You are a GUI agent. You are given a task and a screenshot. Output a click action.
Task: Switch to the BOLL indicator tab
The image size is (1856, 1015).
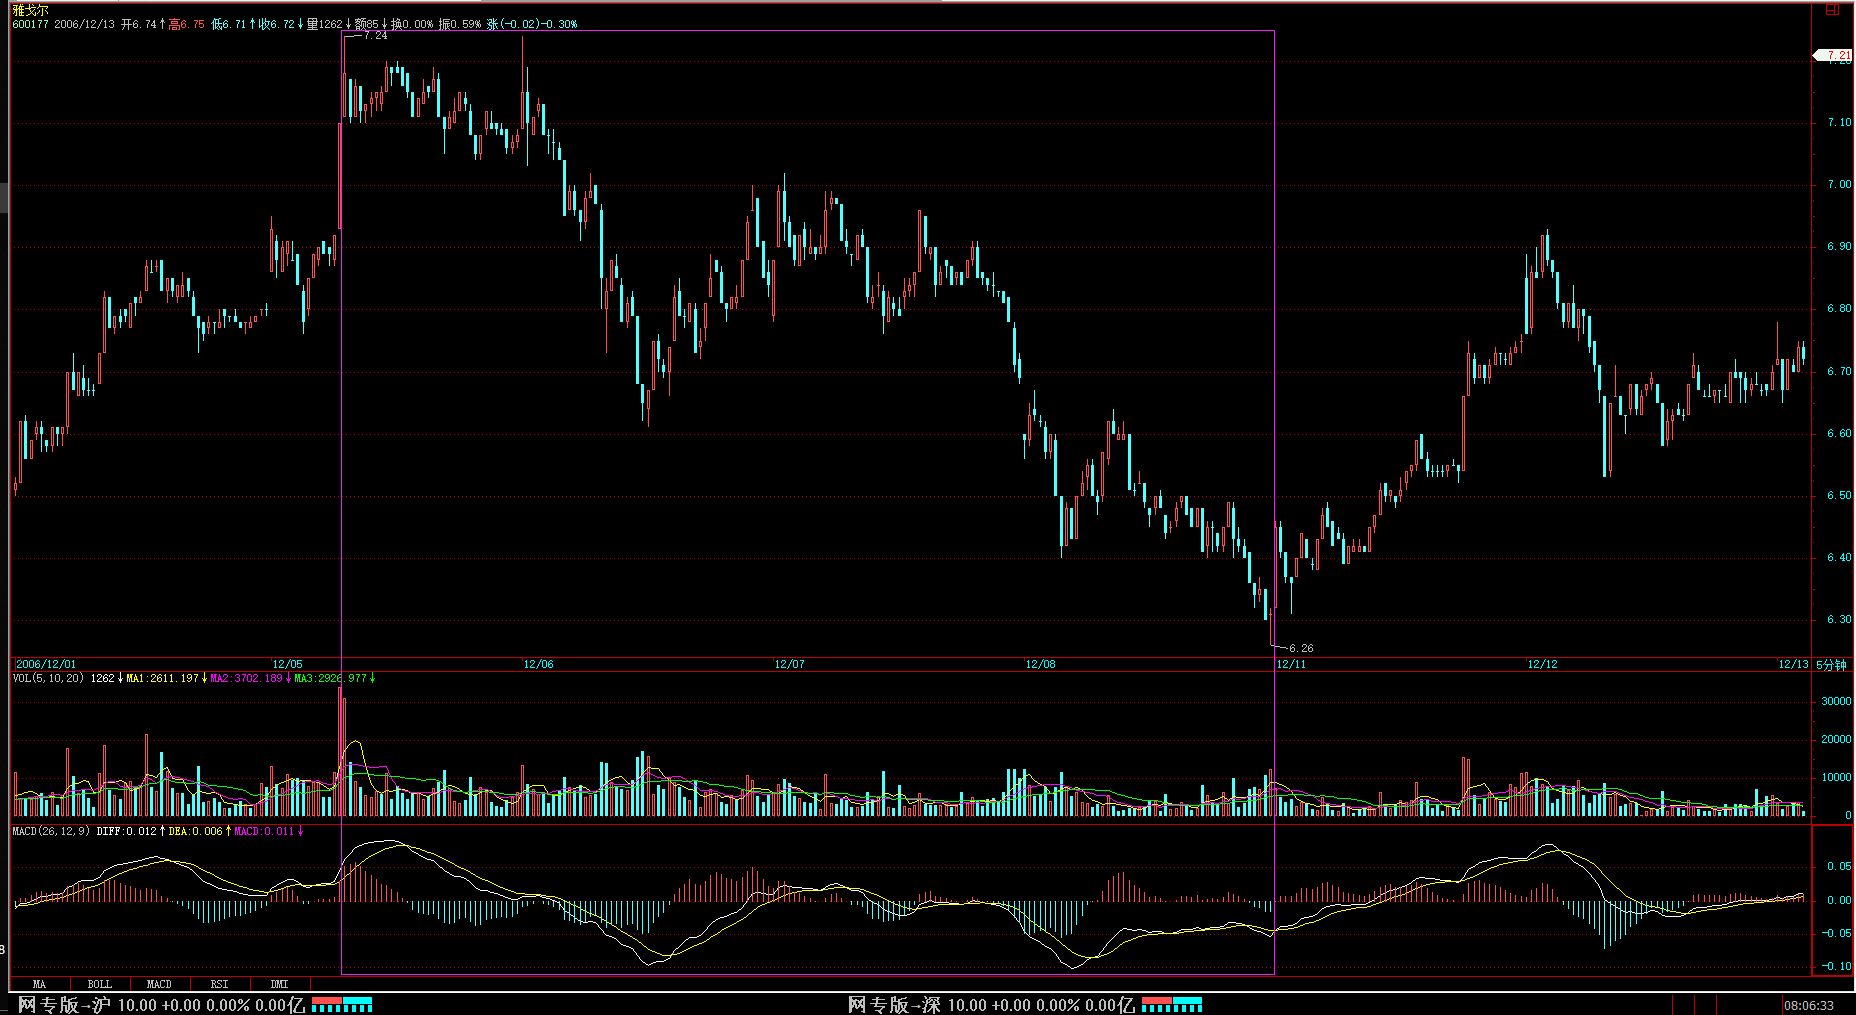[99, 984]
